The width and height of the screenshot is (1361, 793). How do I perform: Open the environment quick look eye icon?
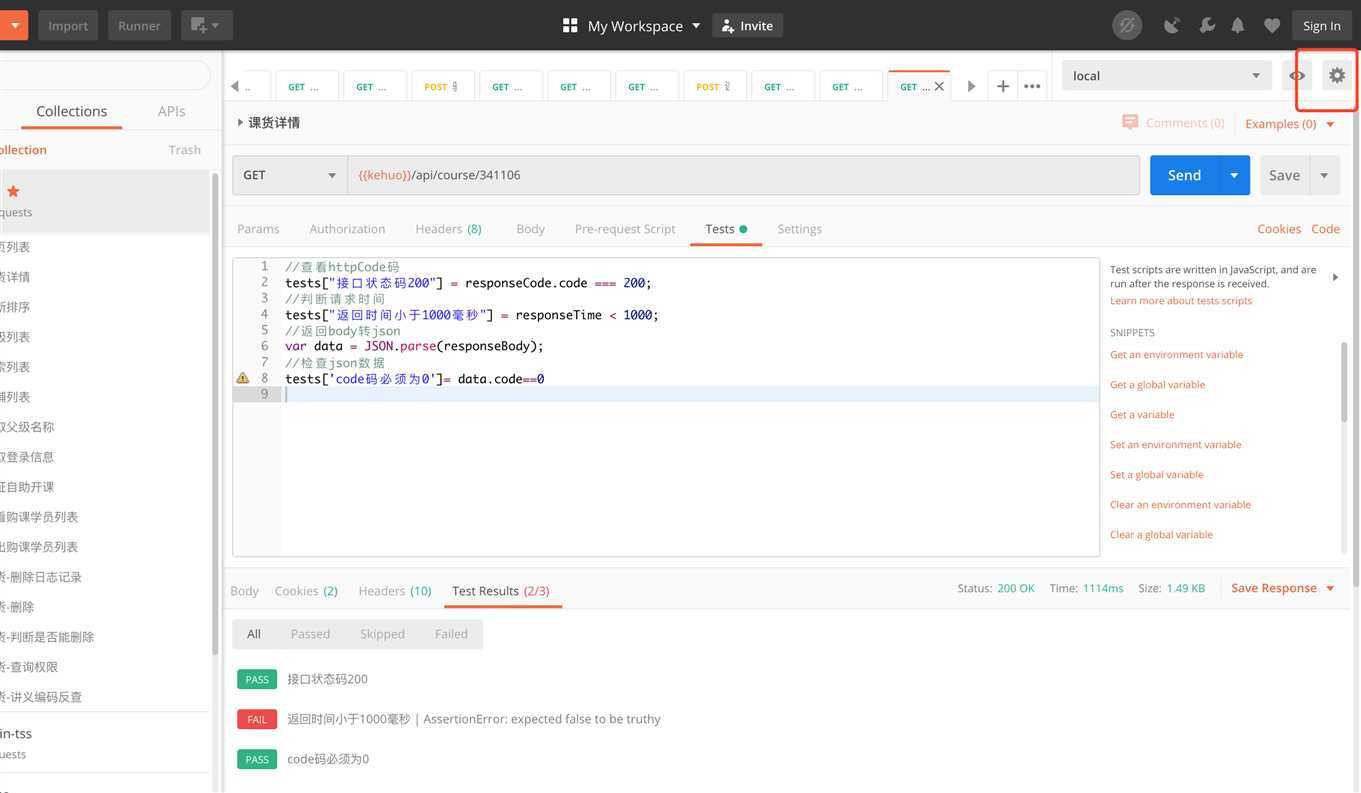[x=1297, y=75]
